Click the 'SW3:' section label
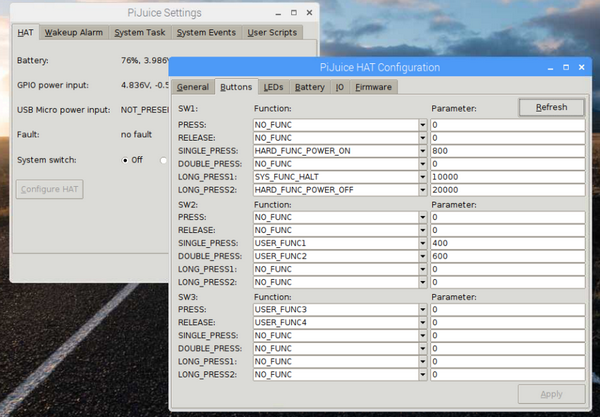 [x=188, y=297]
